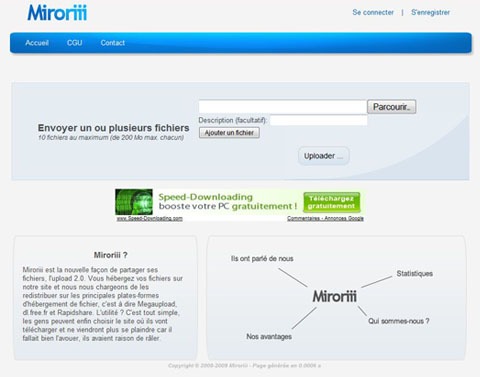480x377 pixels.
Task: Click the Miroriii logo in the header
Action: [57, 13]
